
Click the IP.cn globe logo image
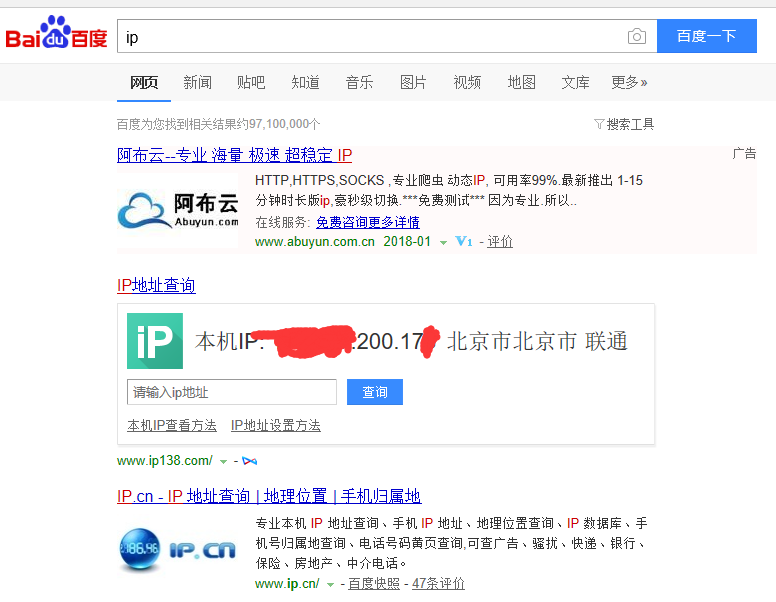coord(178,550)
